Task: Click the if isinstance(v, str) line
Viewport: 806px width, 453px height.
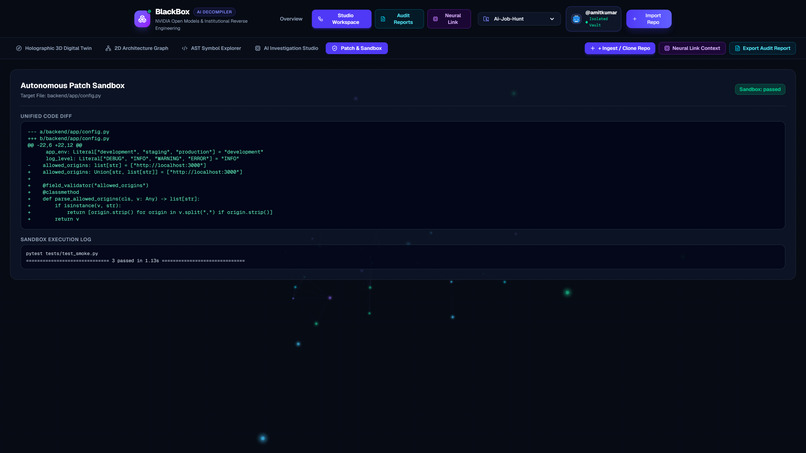Action: 75,205
